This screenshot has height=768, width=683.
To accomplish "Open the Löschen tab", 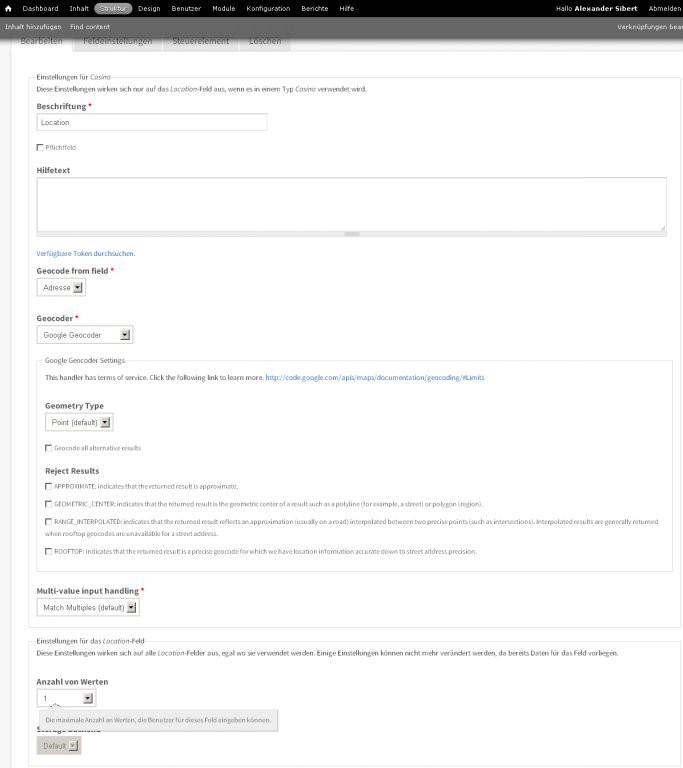I will [x=265, y=42].
